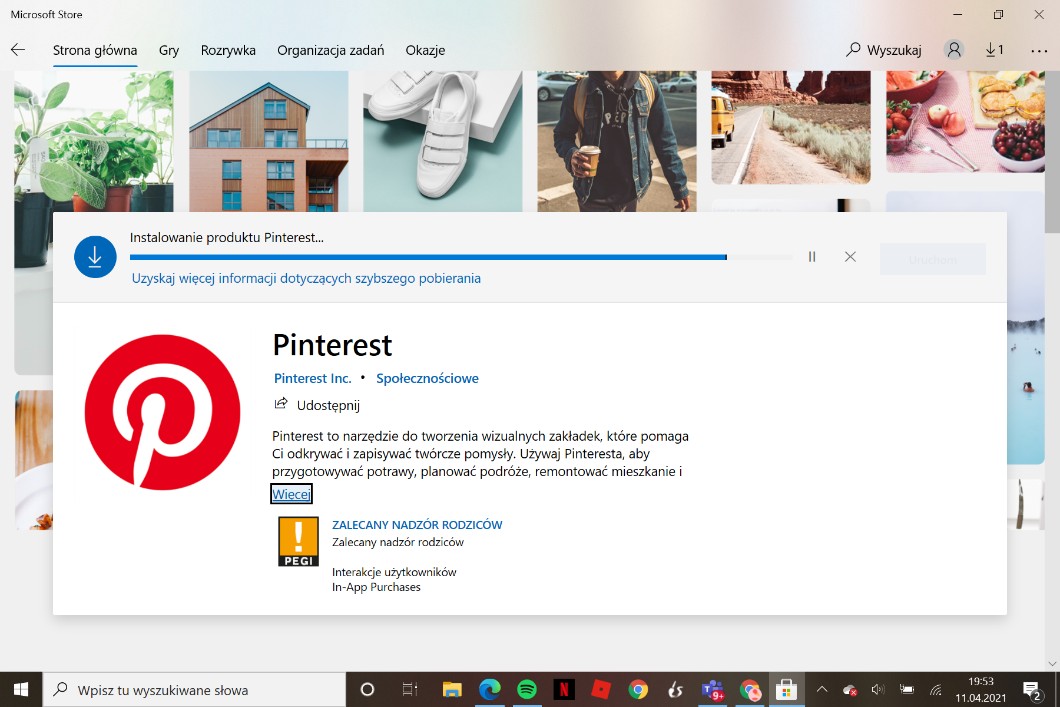1060x707 pixels.
Task: Select the Okazje tab
Action: 425,50
